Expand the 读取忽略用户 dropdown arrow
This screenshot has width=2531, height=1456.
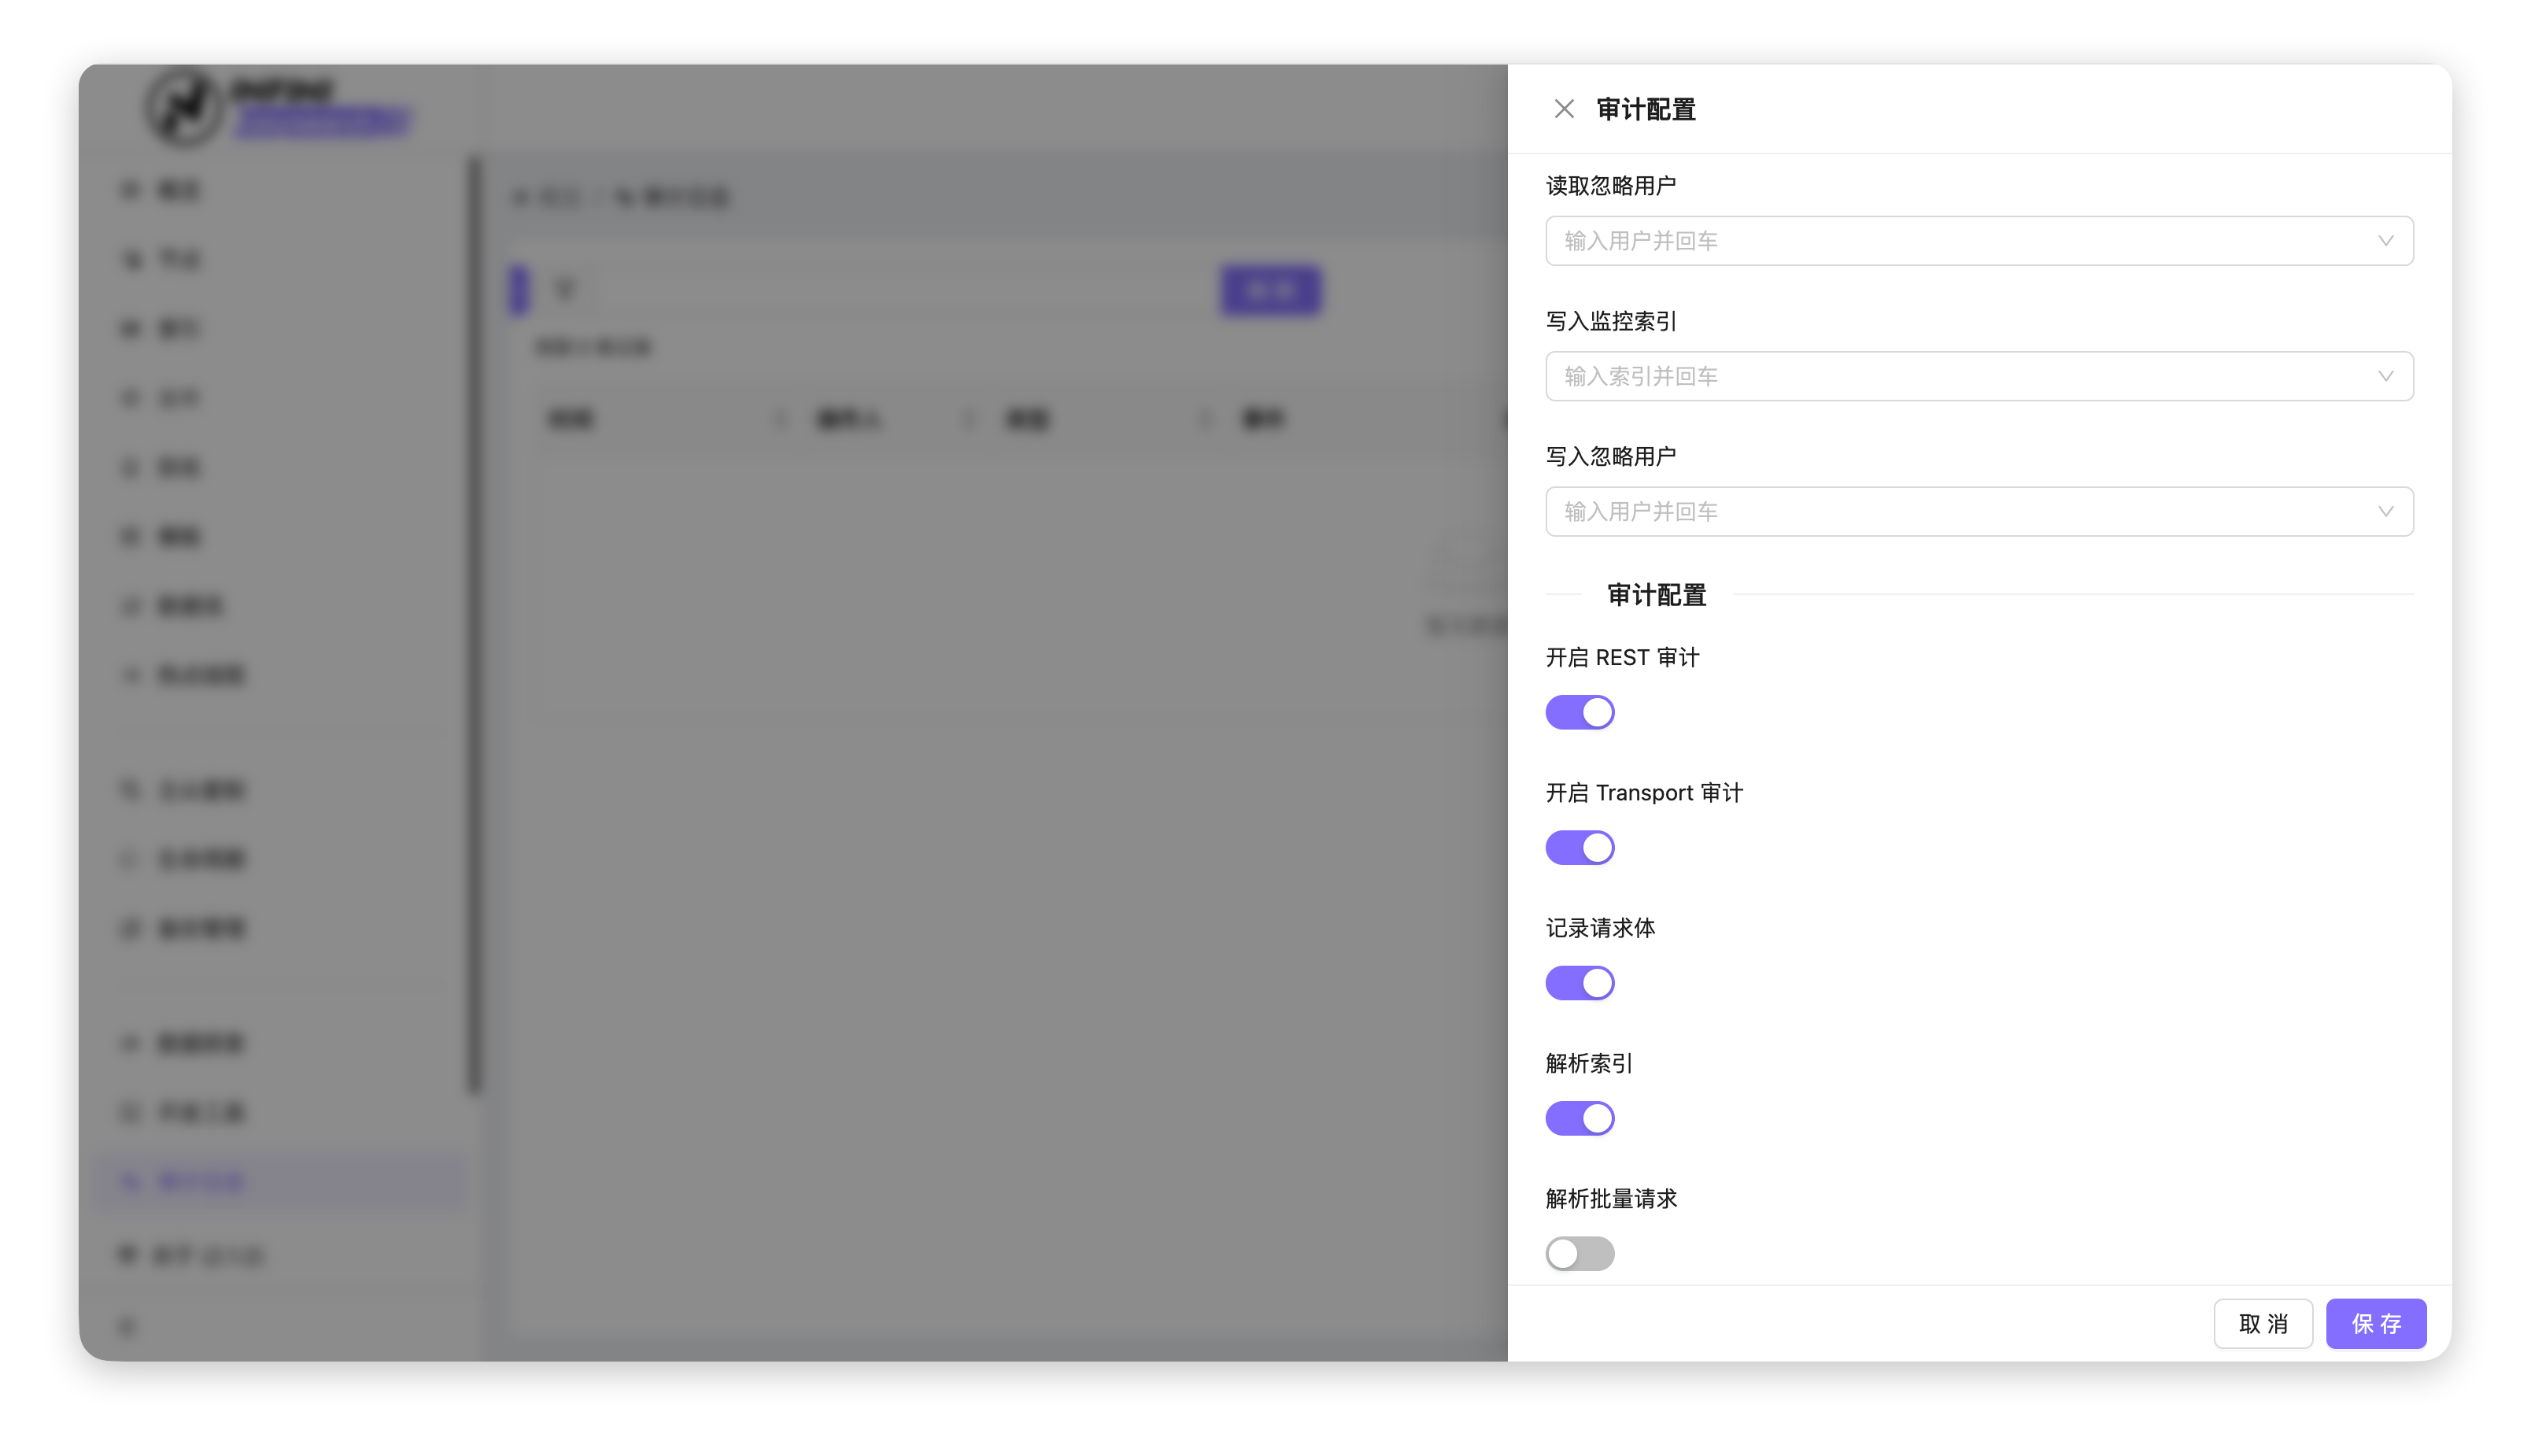[2385, 241]
